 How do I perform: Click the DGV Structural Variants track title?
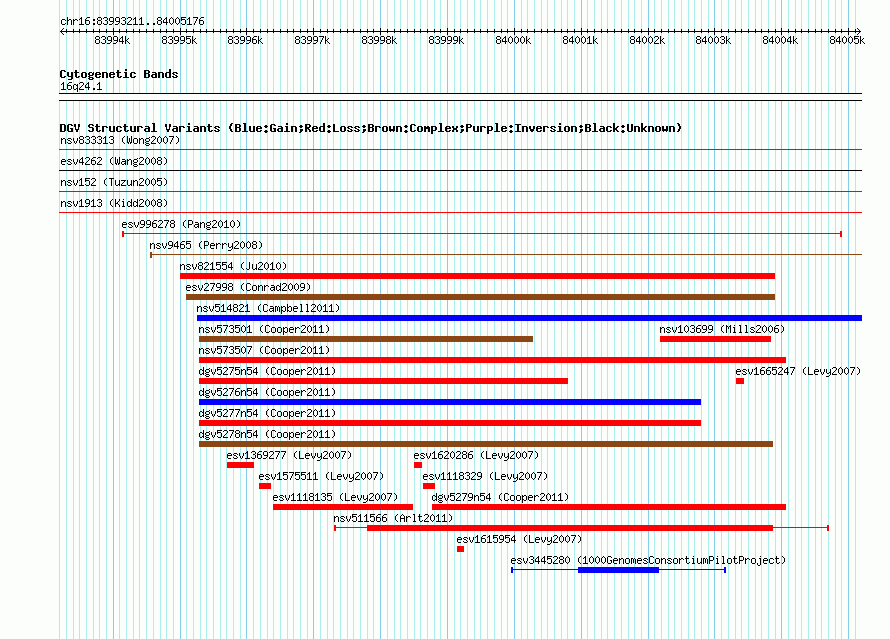371,128
